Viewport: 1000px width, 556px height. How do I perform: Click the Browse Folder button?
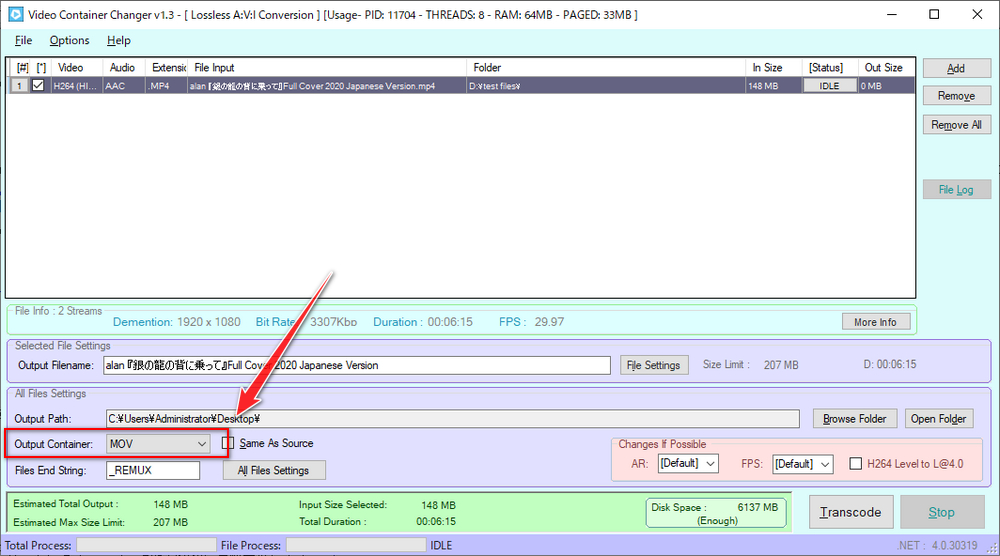click(854, 419)
